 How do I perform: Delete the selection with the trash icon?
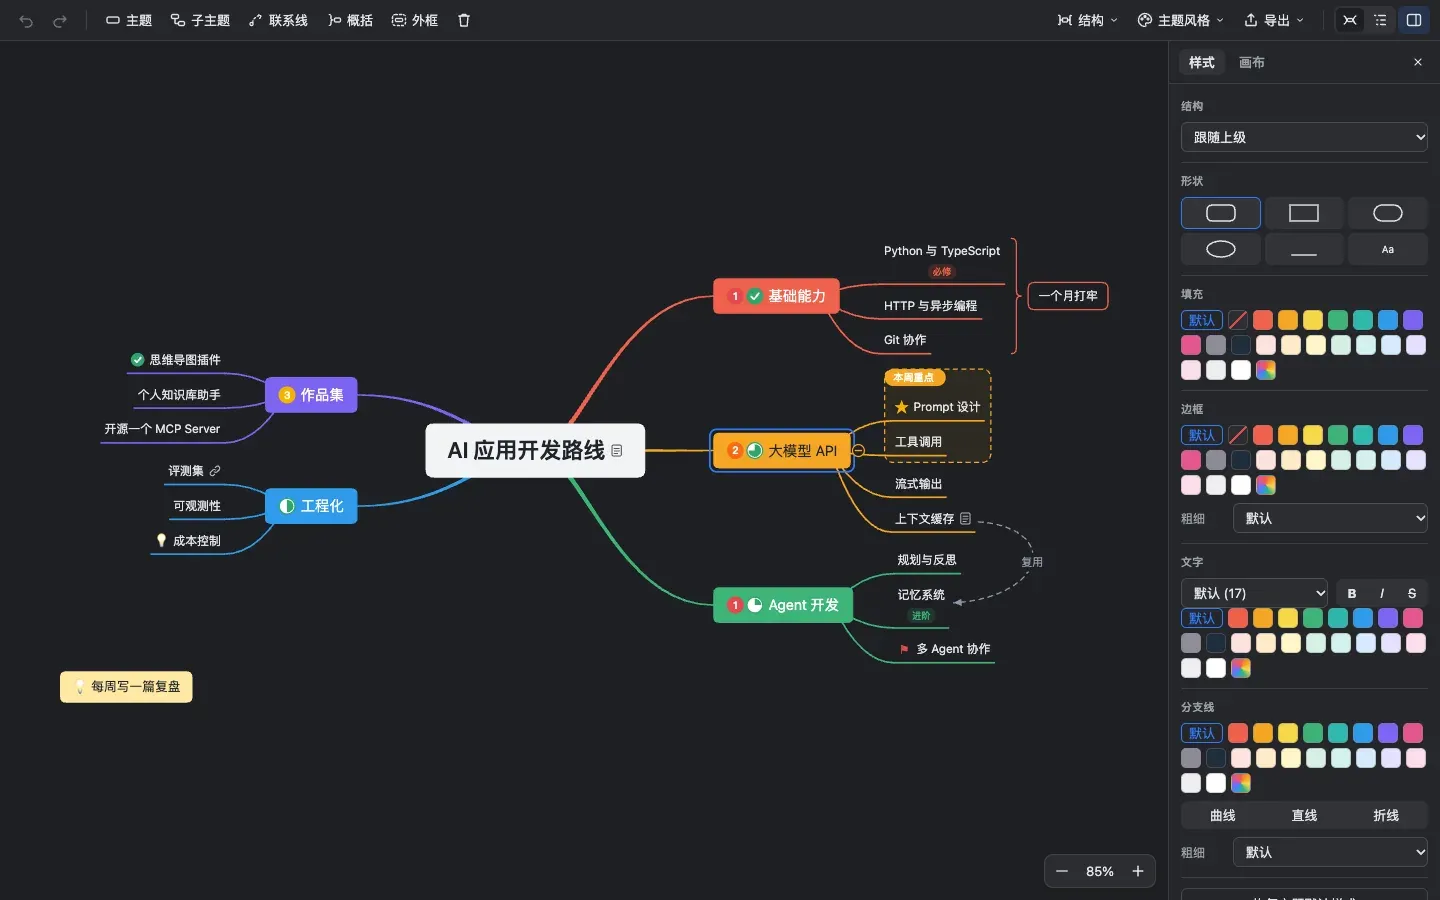click(x=464, y=20)
